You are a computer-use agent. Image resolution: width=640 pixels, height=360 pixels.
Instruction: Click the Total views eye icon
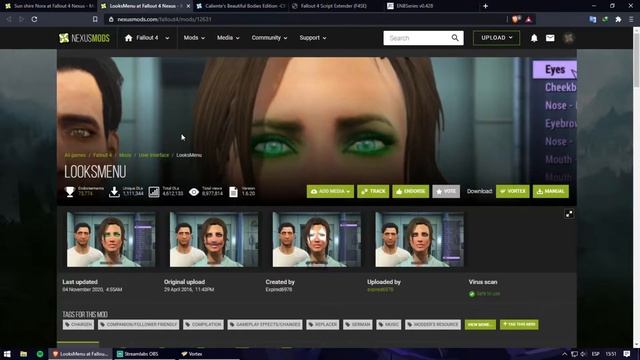point(194,192)
